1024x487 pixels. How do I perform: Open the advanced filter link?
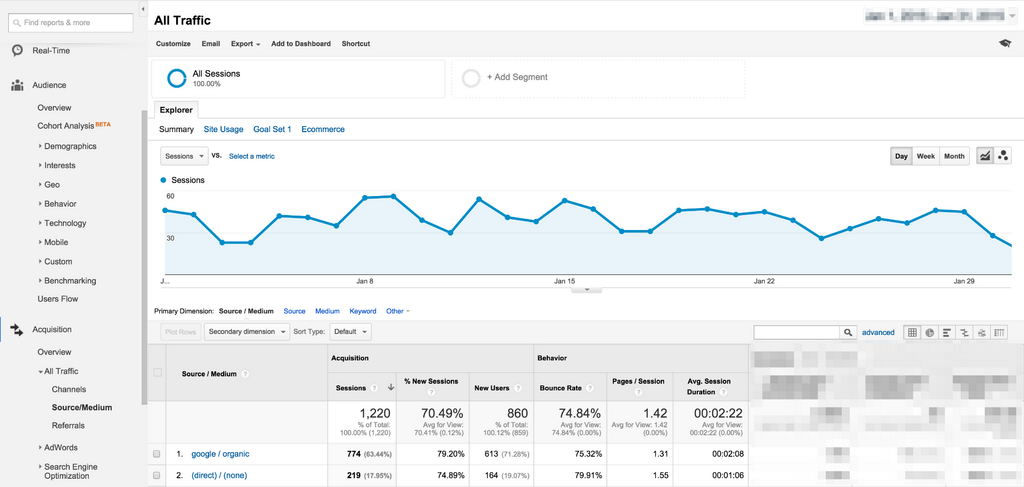(878, 332)
